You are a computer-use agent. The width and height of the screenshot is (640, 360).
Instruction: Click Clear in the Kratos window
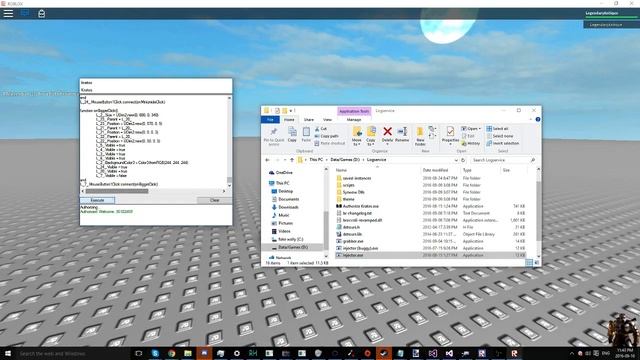[215, 200]
